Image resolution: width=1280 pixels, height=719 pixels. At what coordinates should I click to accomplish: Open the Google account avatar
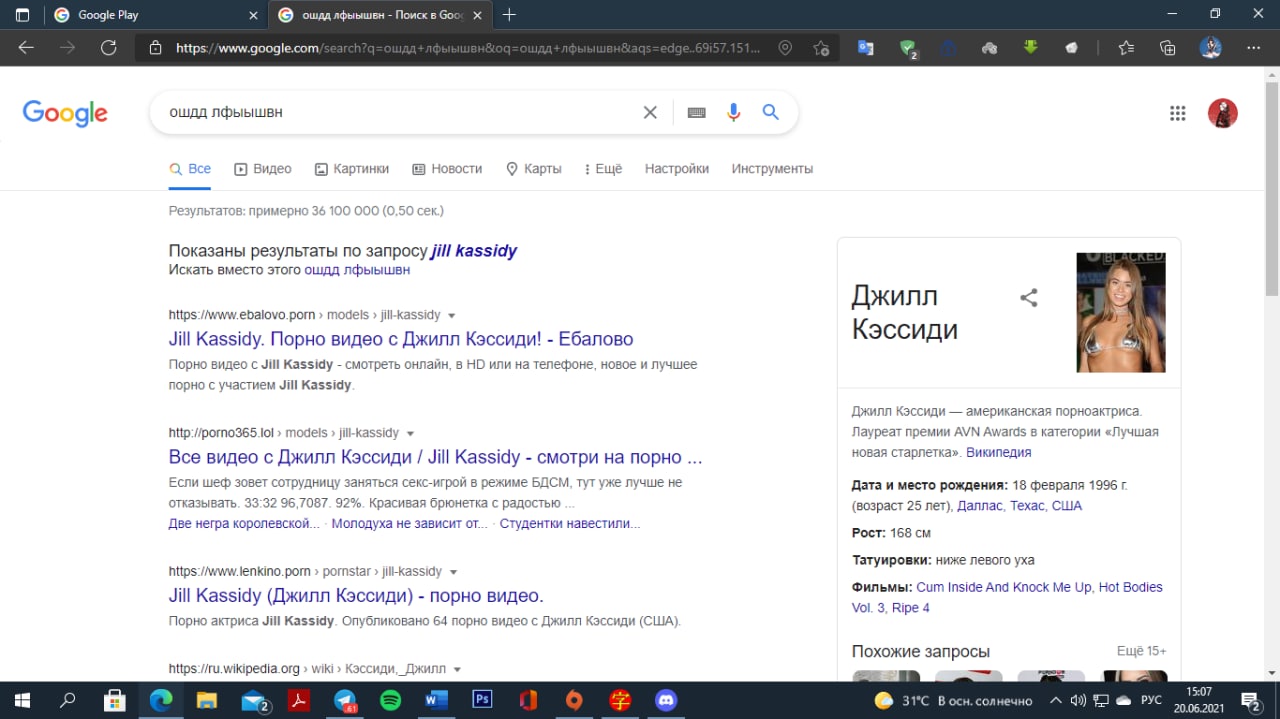tap(1223, 113)
